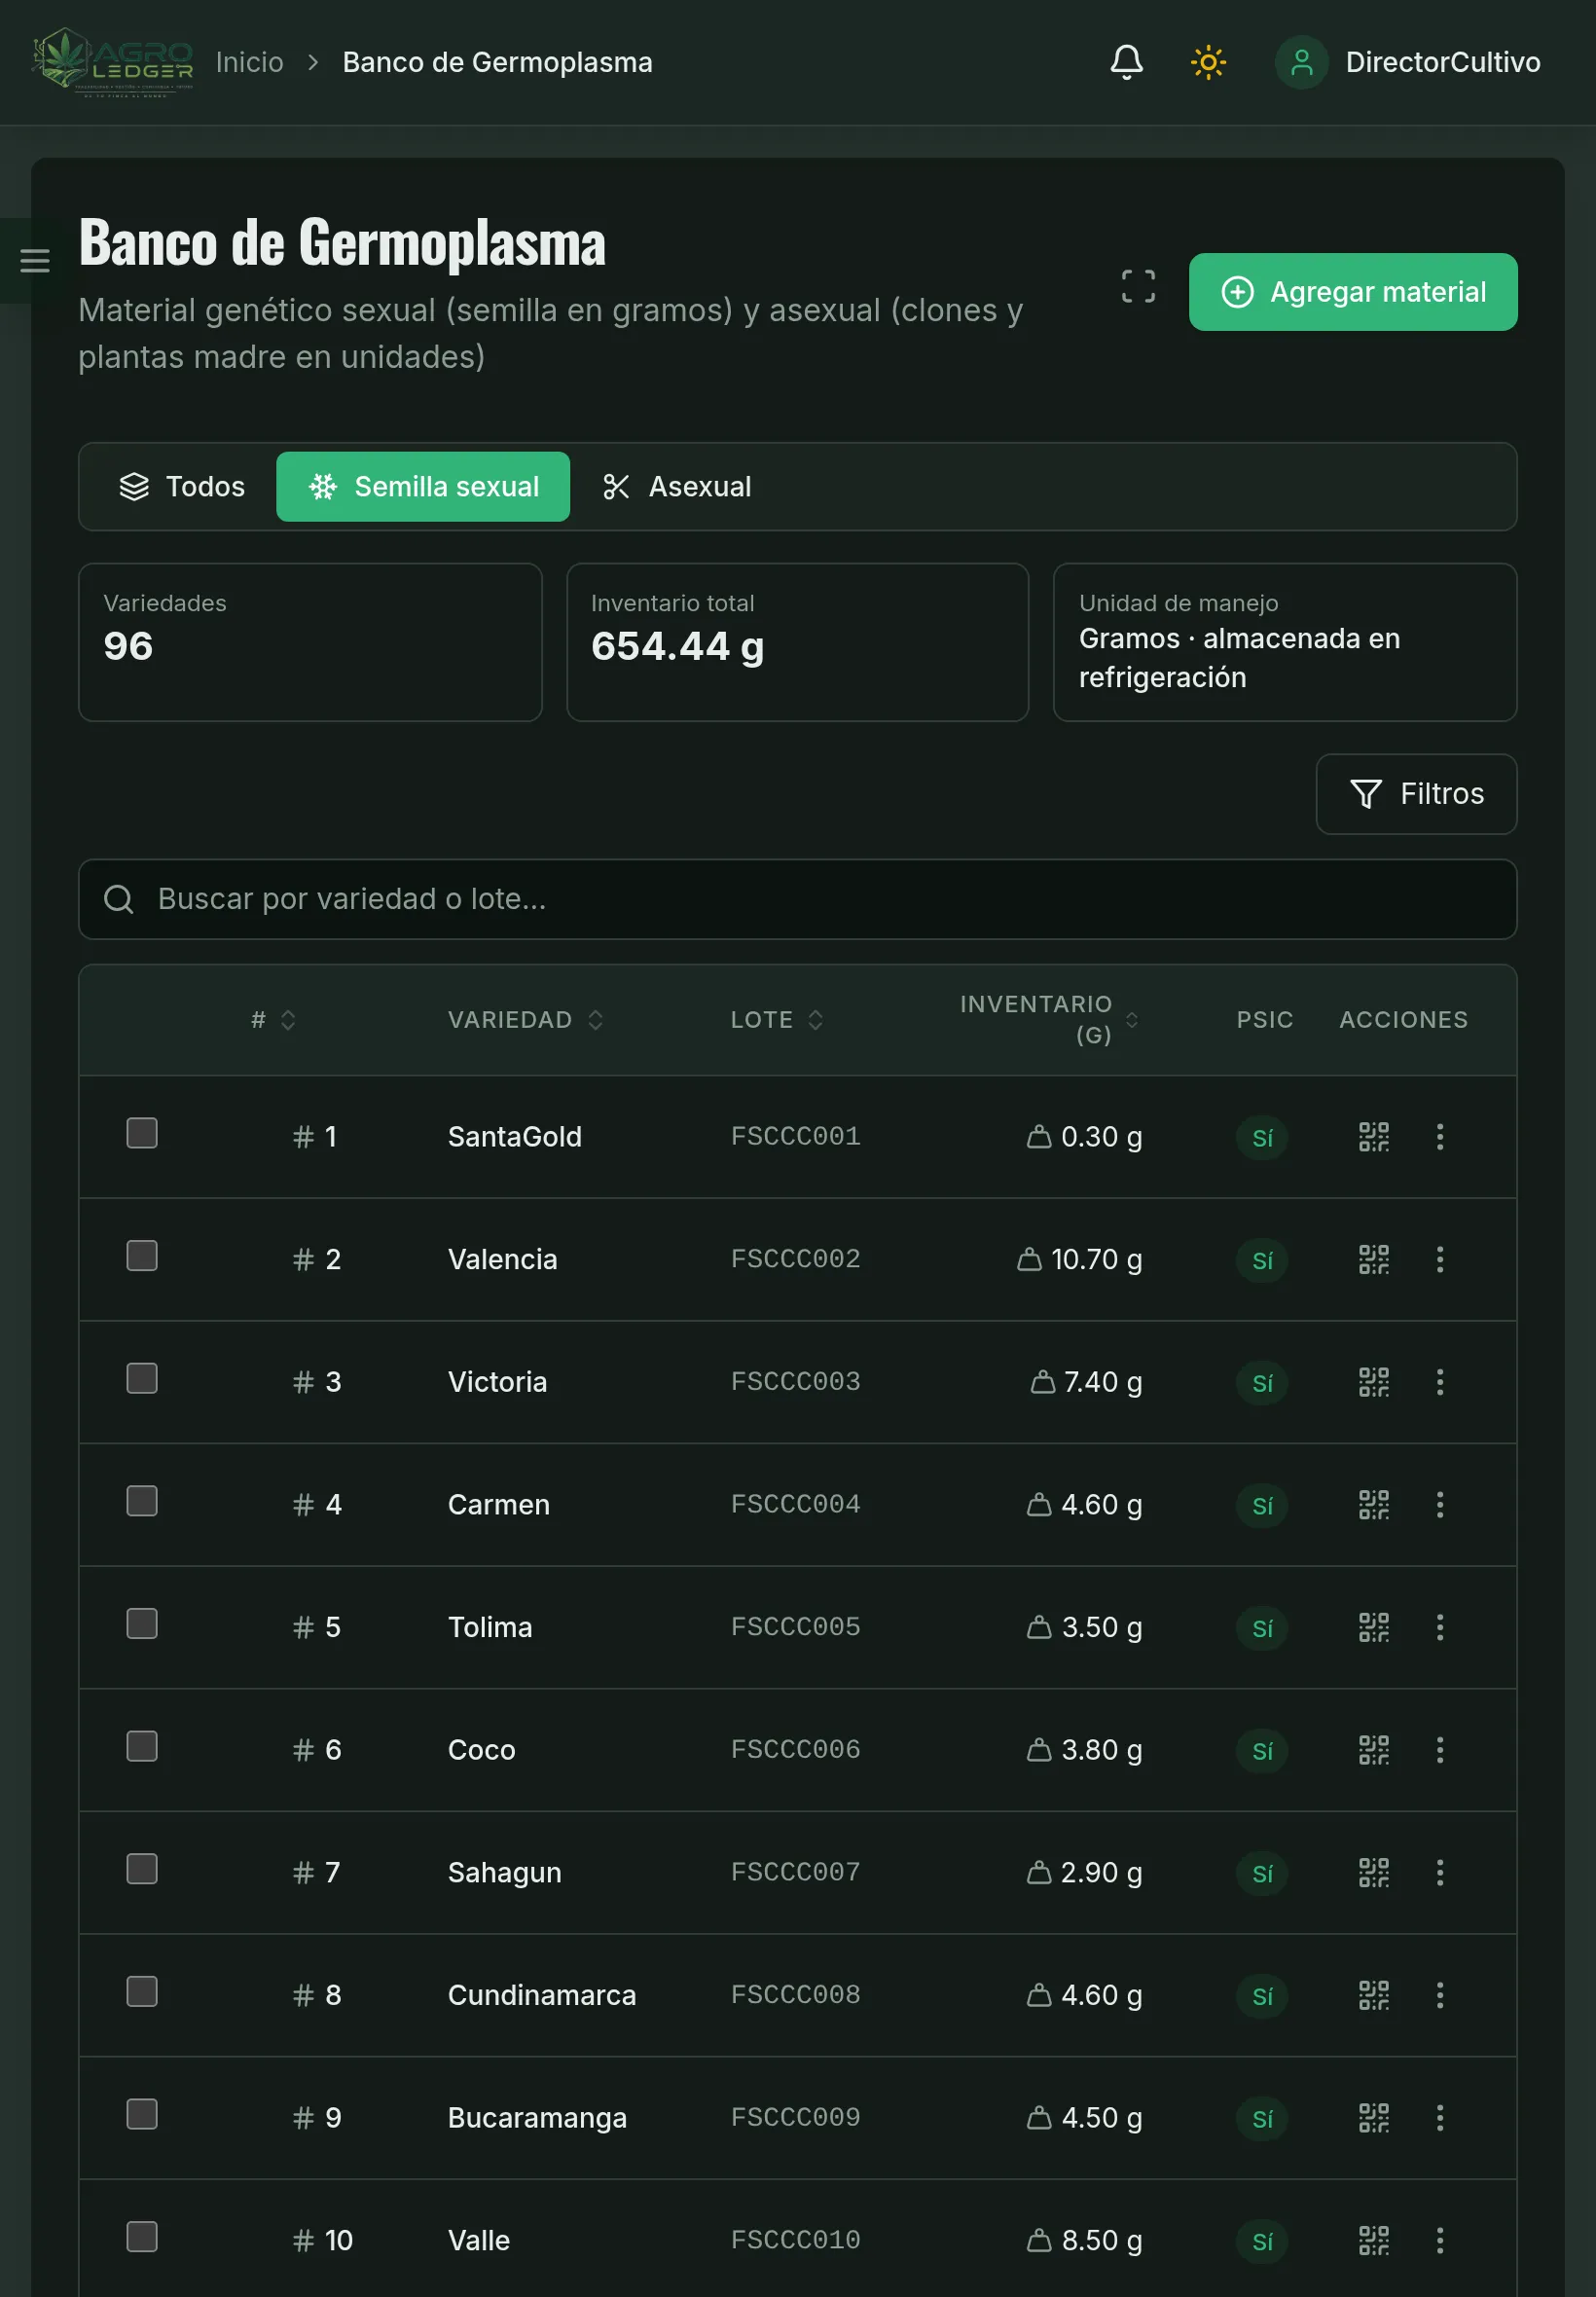Select the Victoria row checkbox
Image resolution: width=1596 pixels, height=2297 pixels.
(142, 1378)
